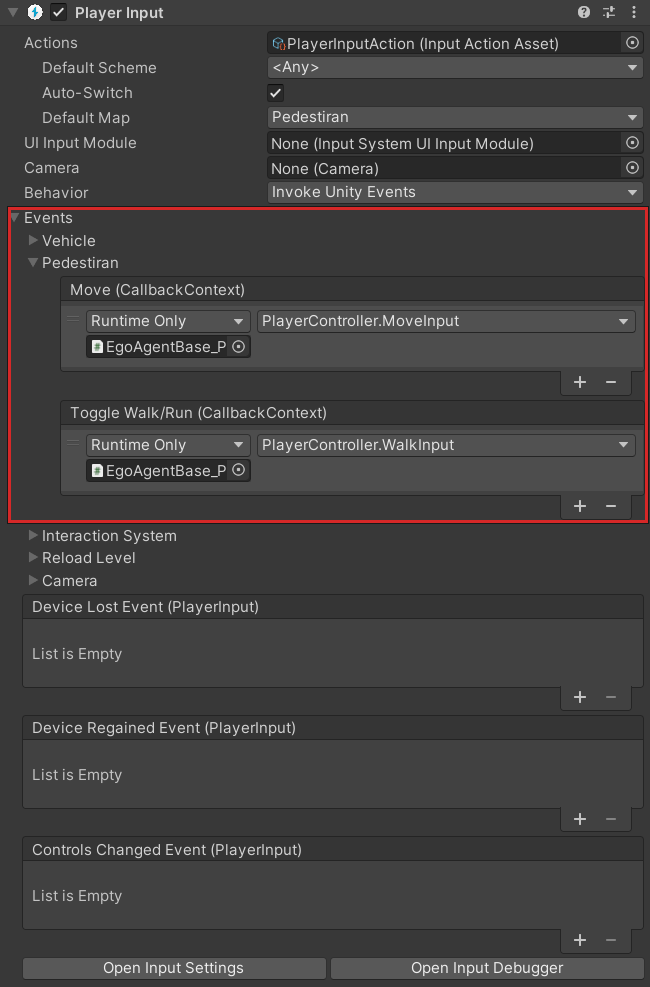
Task: Open object picker for Move event target
Action: (239, 347)
